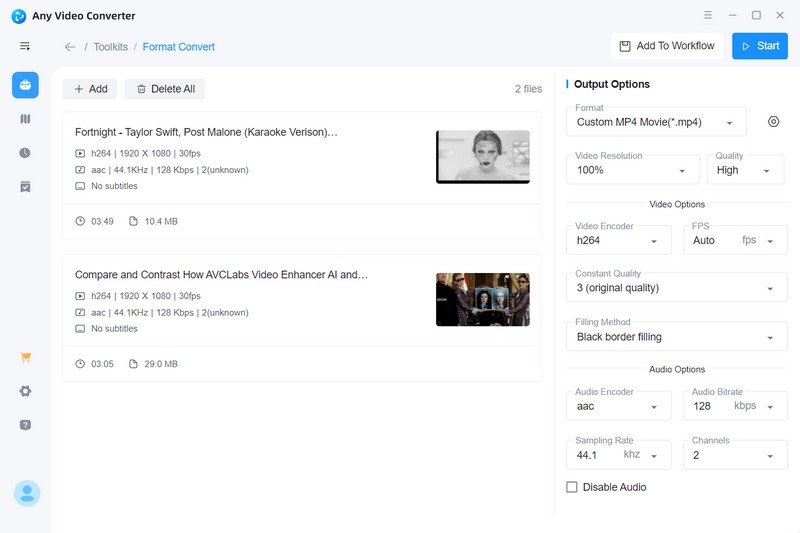
Task: Select the Compare and Contrast file title
Action: click(x=221, y=274)
